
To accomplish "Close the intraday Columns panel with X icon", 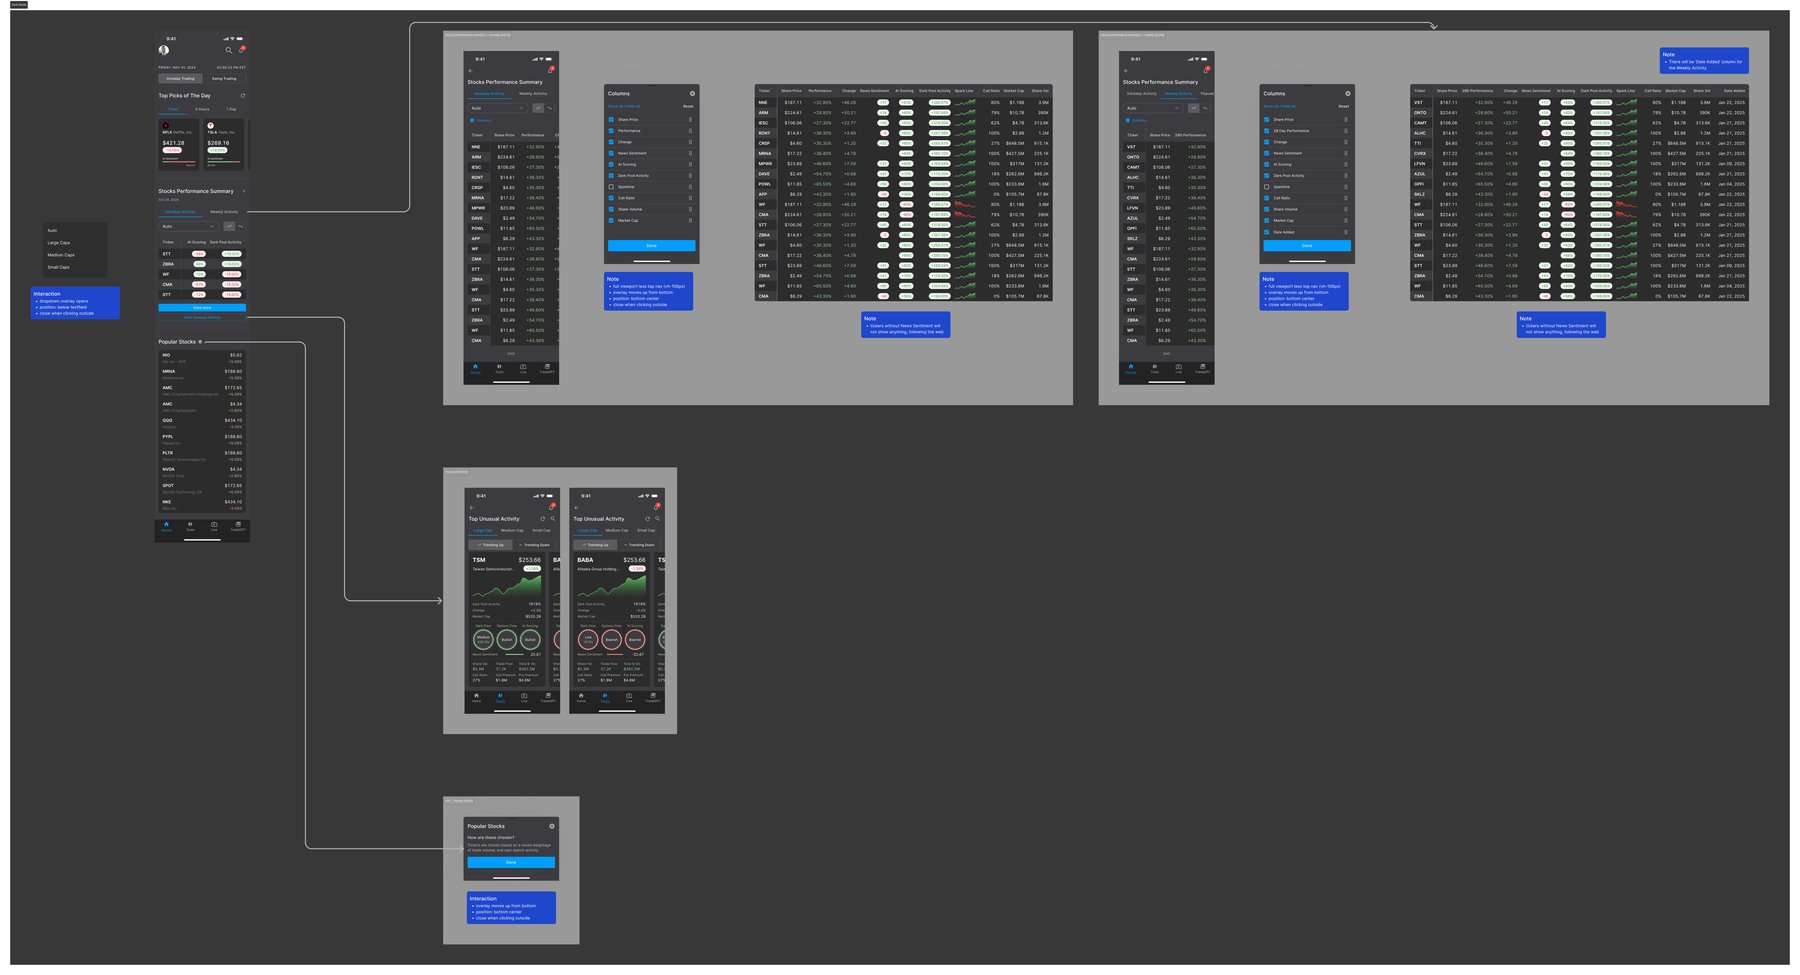I will point(692,93).
